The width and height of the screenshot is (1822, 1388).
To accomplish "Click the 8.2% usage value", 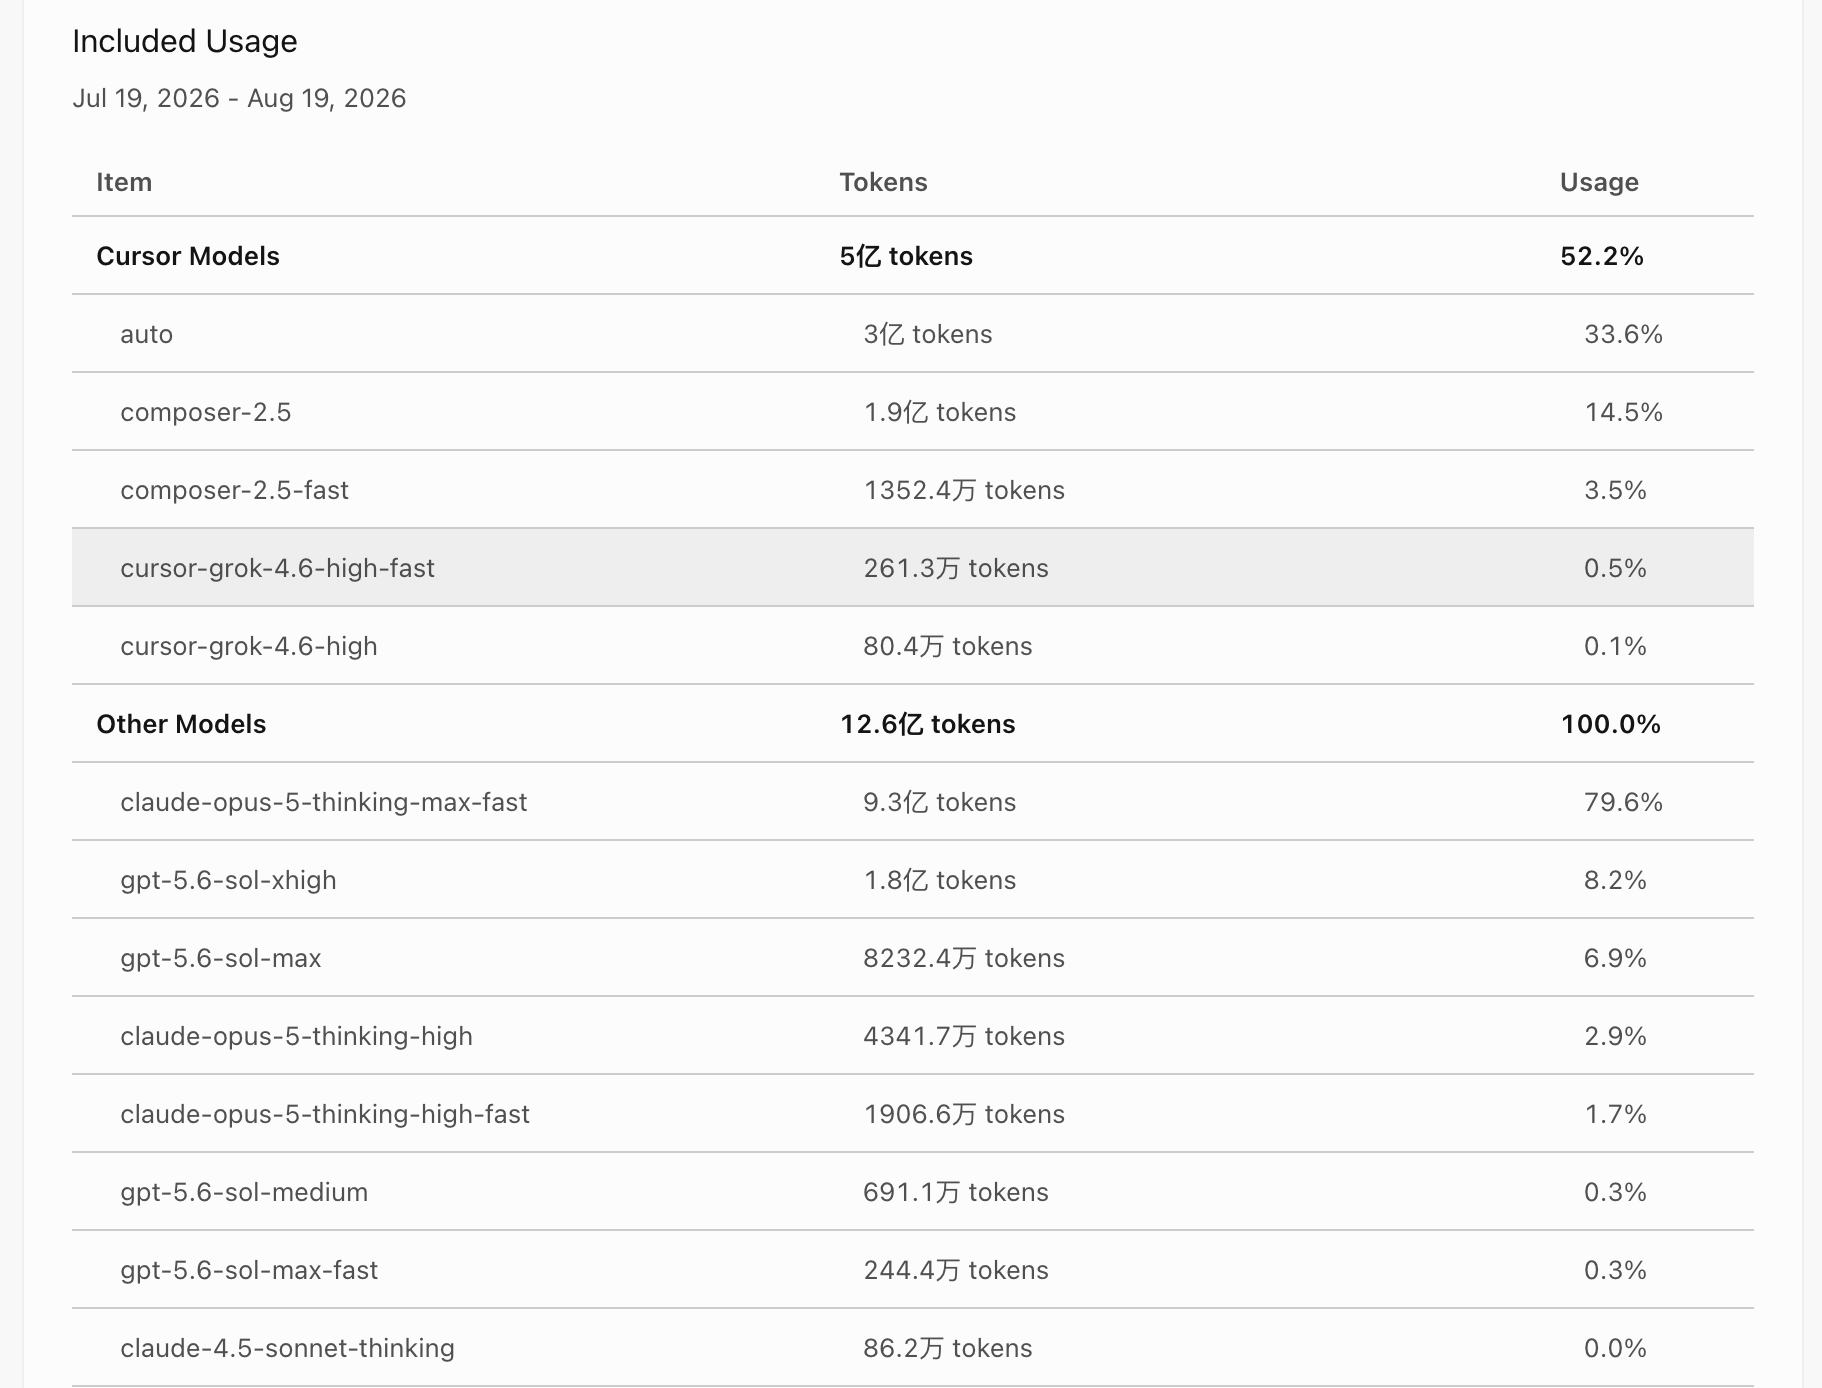I will coord(1615,880).
